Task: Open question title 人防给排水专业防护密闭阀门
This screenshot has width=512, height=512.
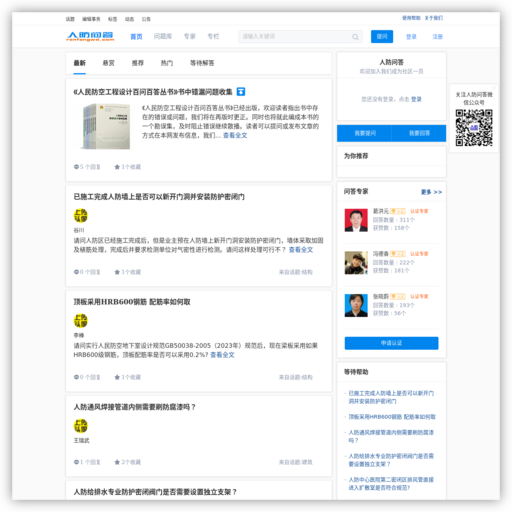Action: coord(155,492)
